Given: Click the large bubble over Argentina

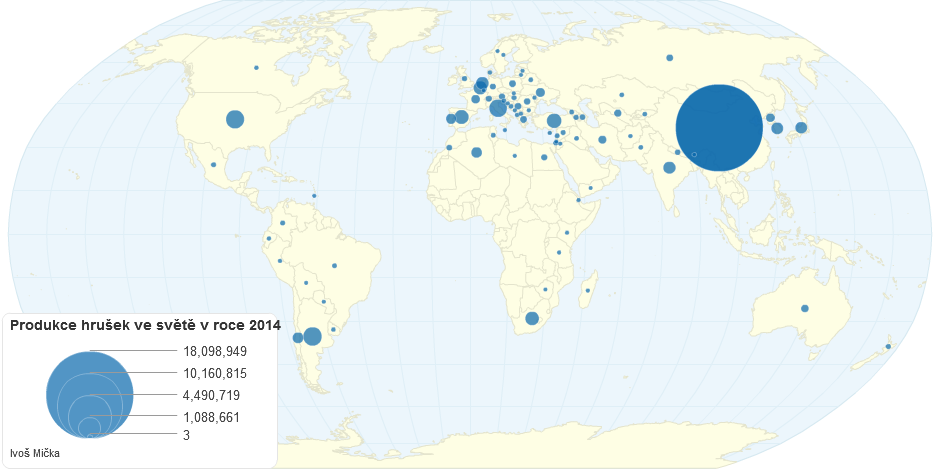Looking at the screenshot, I should (x=312, y=336).
